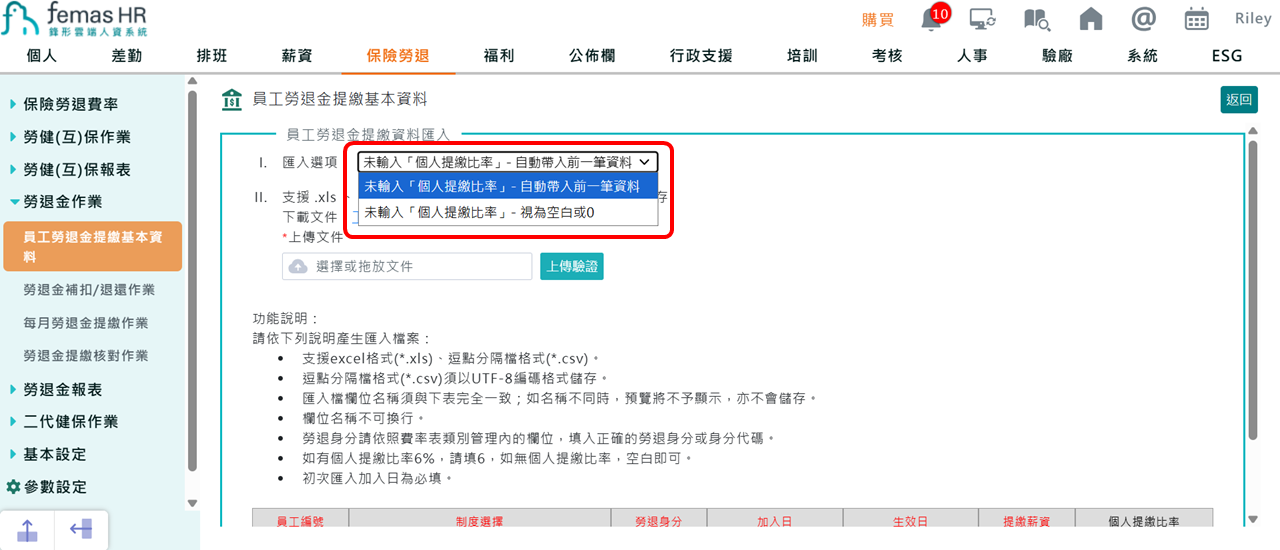The image size is (1280, 550).
Task: Click the collapse sidebar arrow icon
Action: point(82,530)
